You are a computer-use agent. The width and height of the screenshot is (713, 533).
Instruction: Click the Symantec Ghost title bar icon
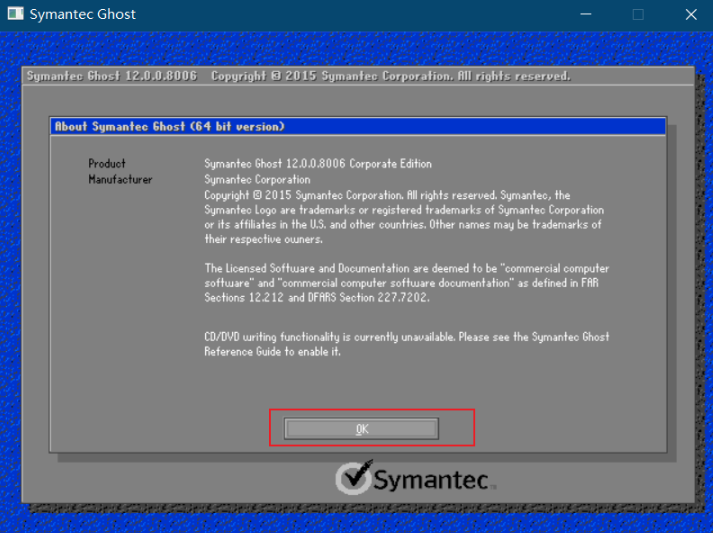[14, 15]
